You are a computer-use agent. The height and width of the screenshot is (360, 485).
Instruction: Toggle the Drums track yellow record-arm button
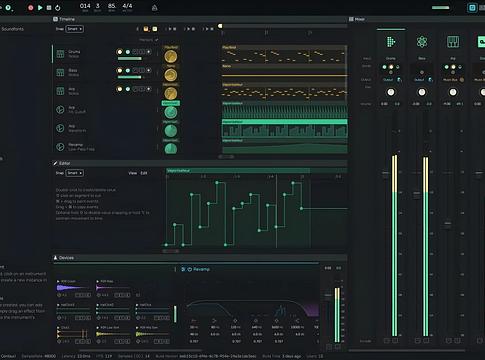120,52
